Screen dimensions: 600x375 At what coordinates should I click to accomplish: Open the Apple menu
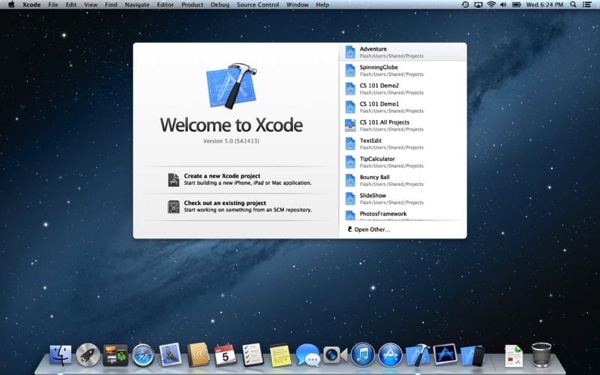coord(11,5)
